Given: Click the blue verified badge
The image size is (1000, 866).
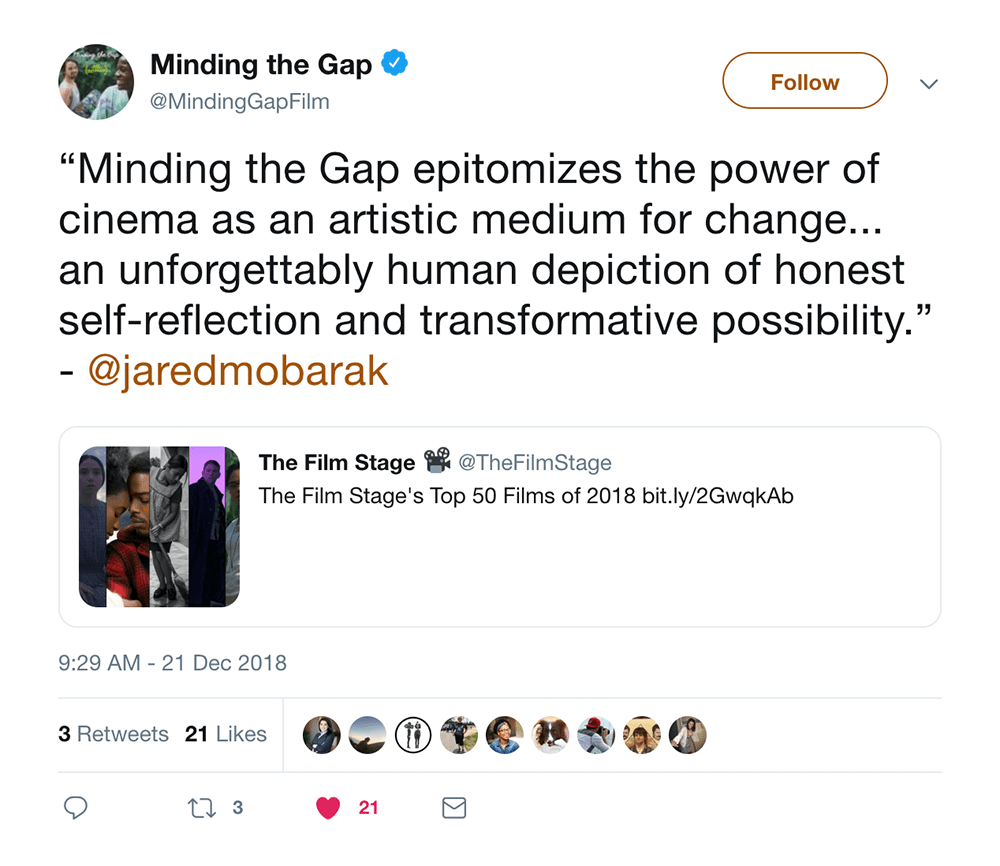Looking at the screenshot, I should 396,65.
